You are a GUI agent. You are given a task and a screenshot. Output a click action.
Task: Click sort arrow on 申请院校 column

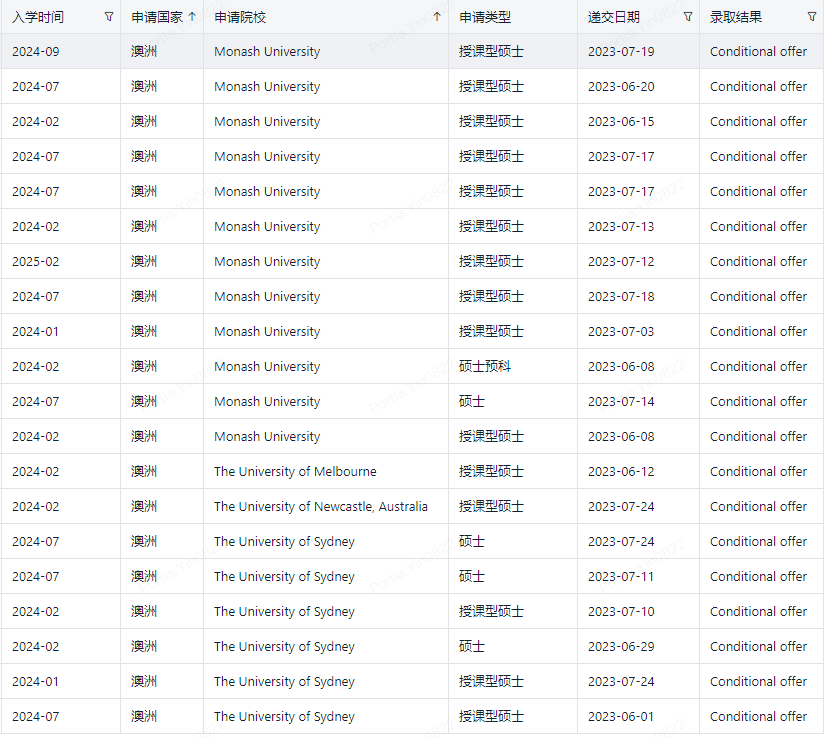pos(437,17)
